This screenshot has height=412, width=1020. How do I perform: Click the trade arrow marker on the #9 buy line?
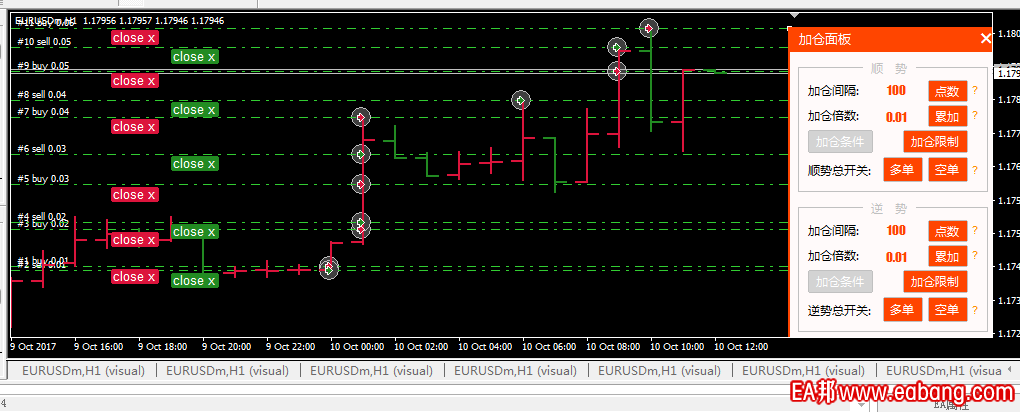click(x=617, y=70)
